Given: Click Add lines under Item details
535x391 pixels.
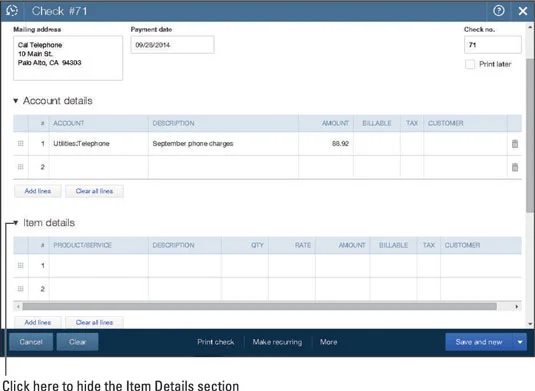Looking at the screenshot, I should 38,322.
